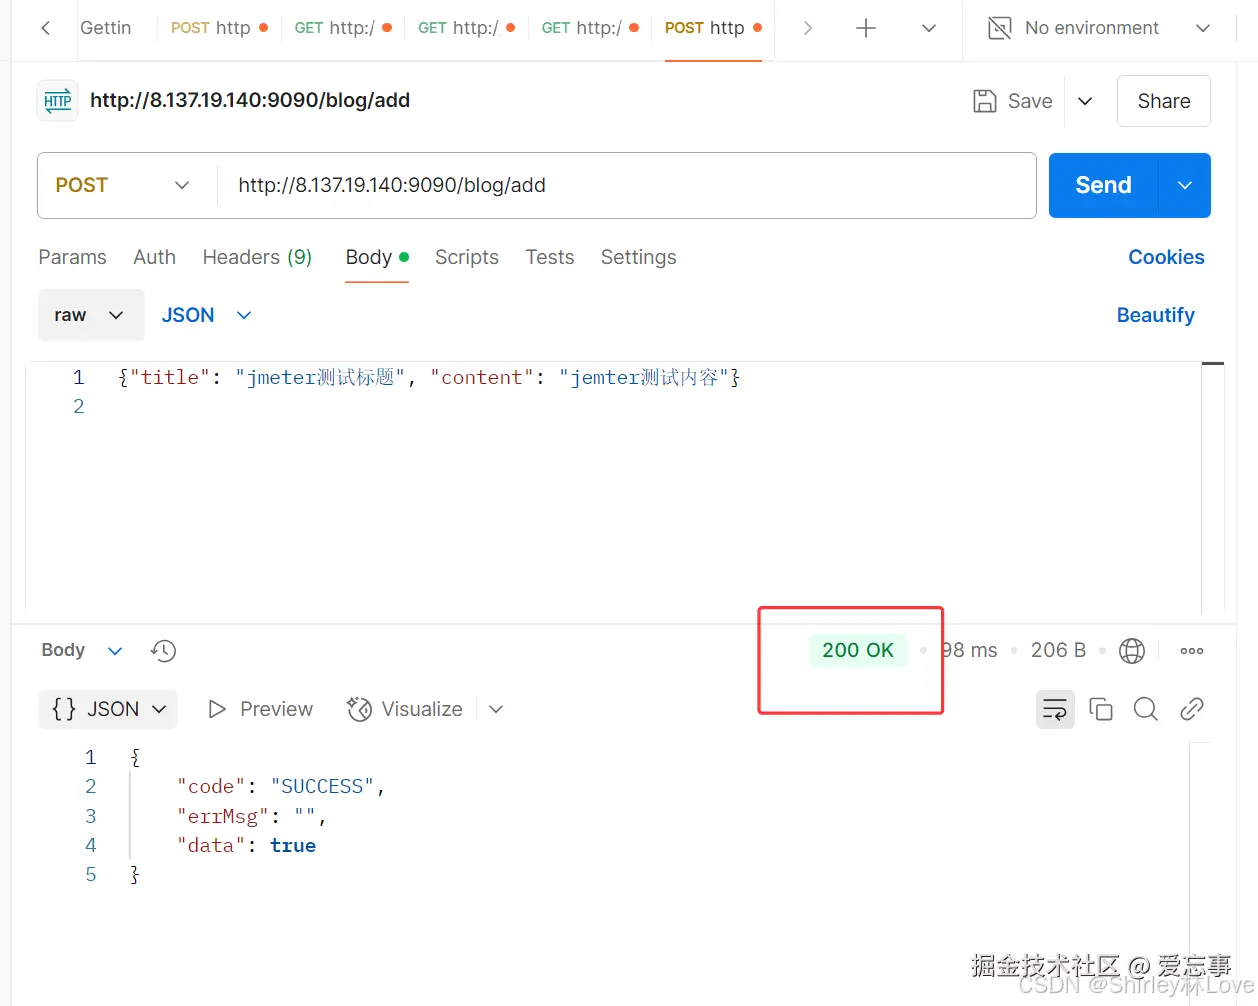Switch to the Gettin tab

(106, 28)
